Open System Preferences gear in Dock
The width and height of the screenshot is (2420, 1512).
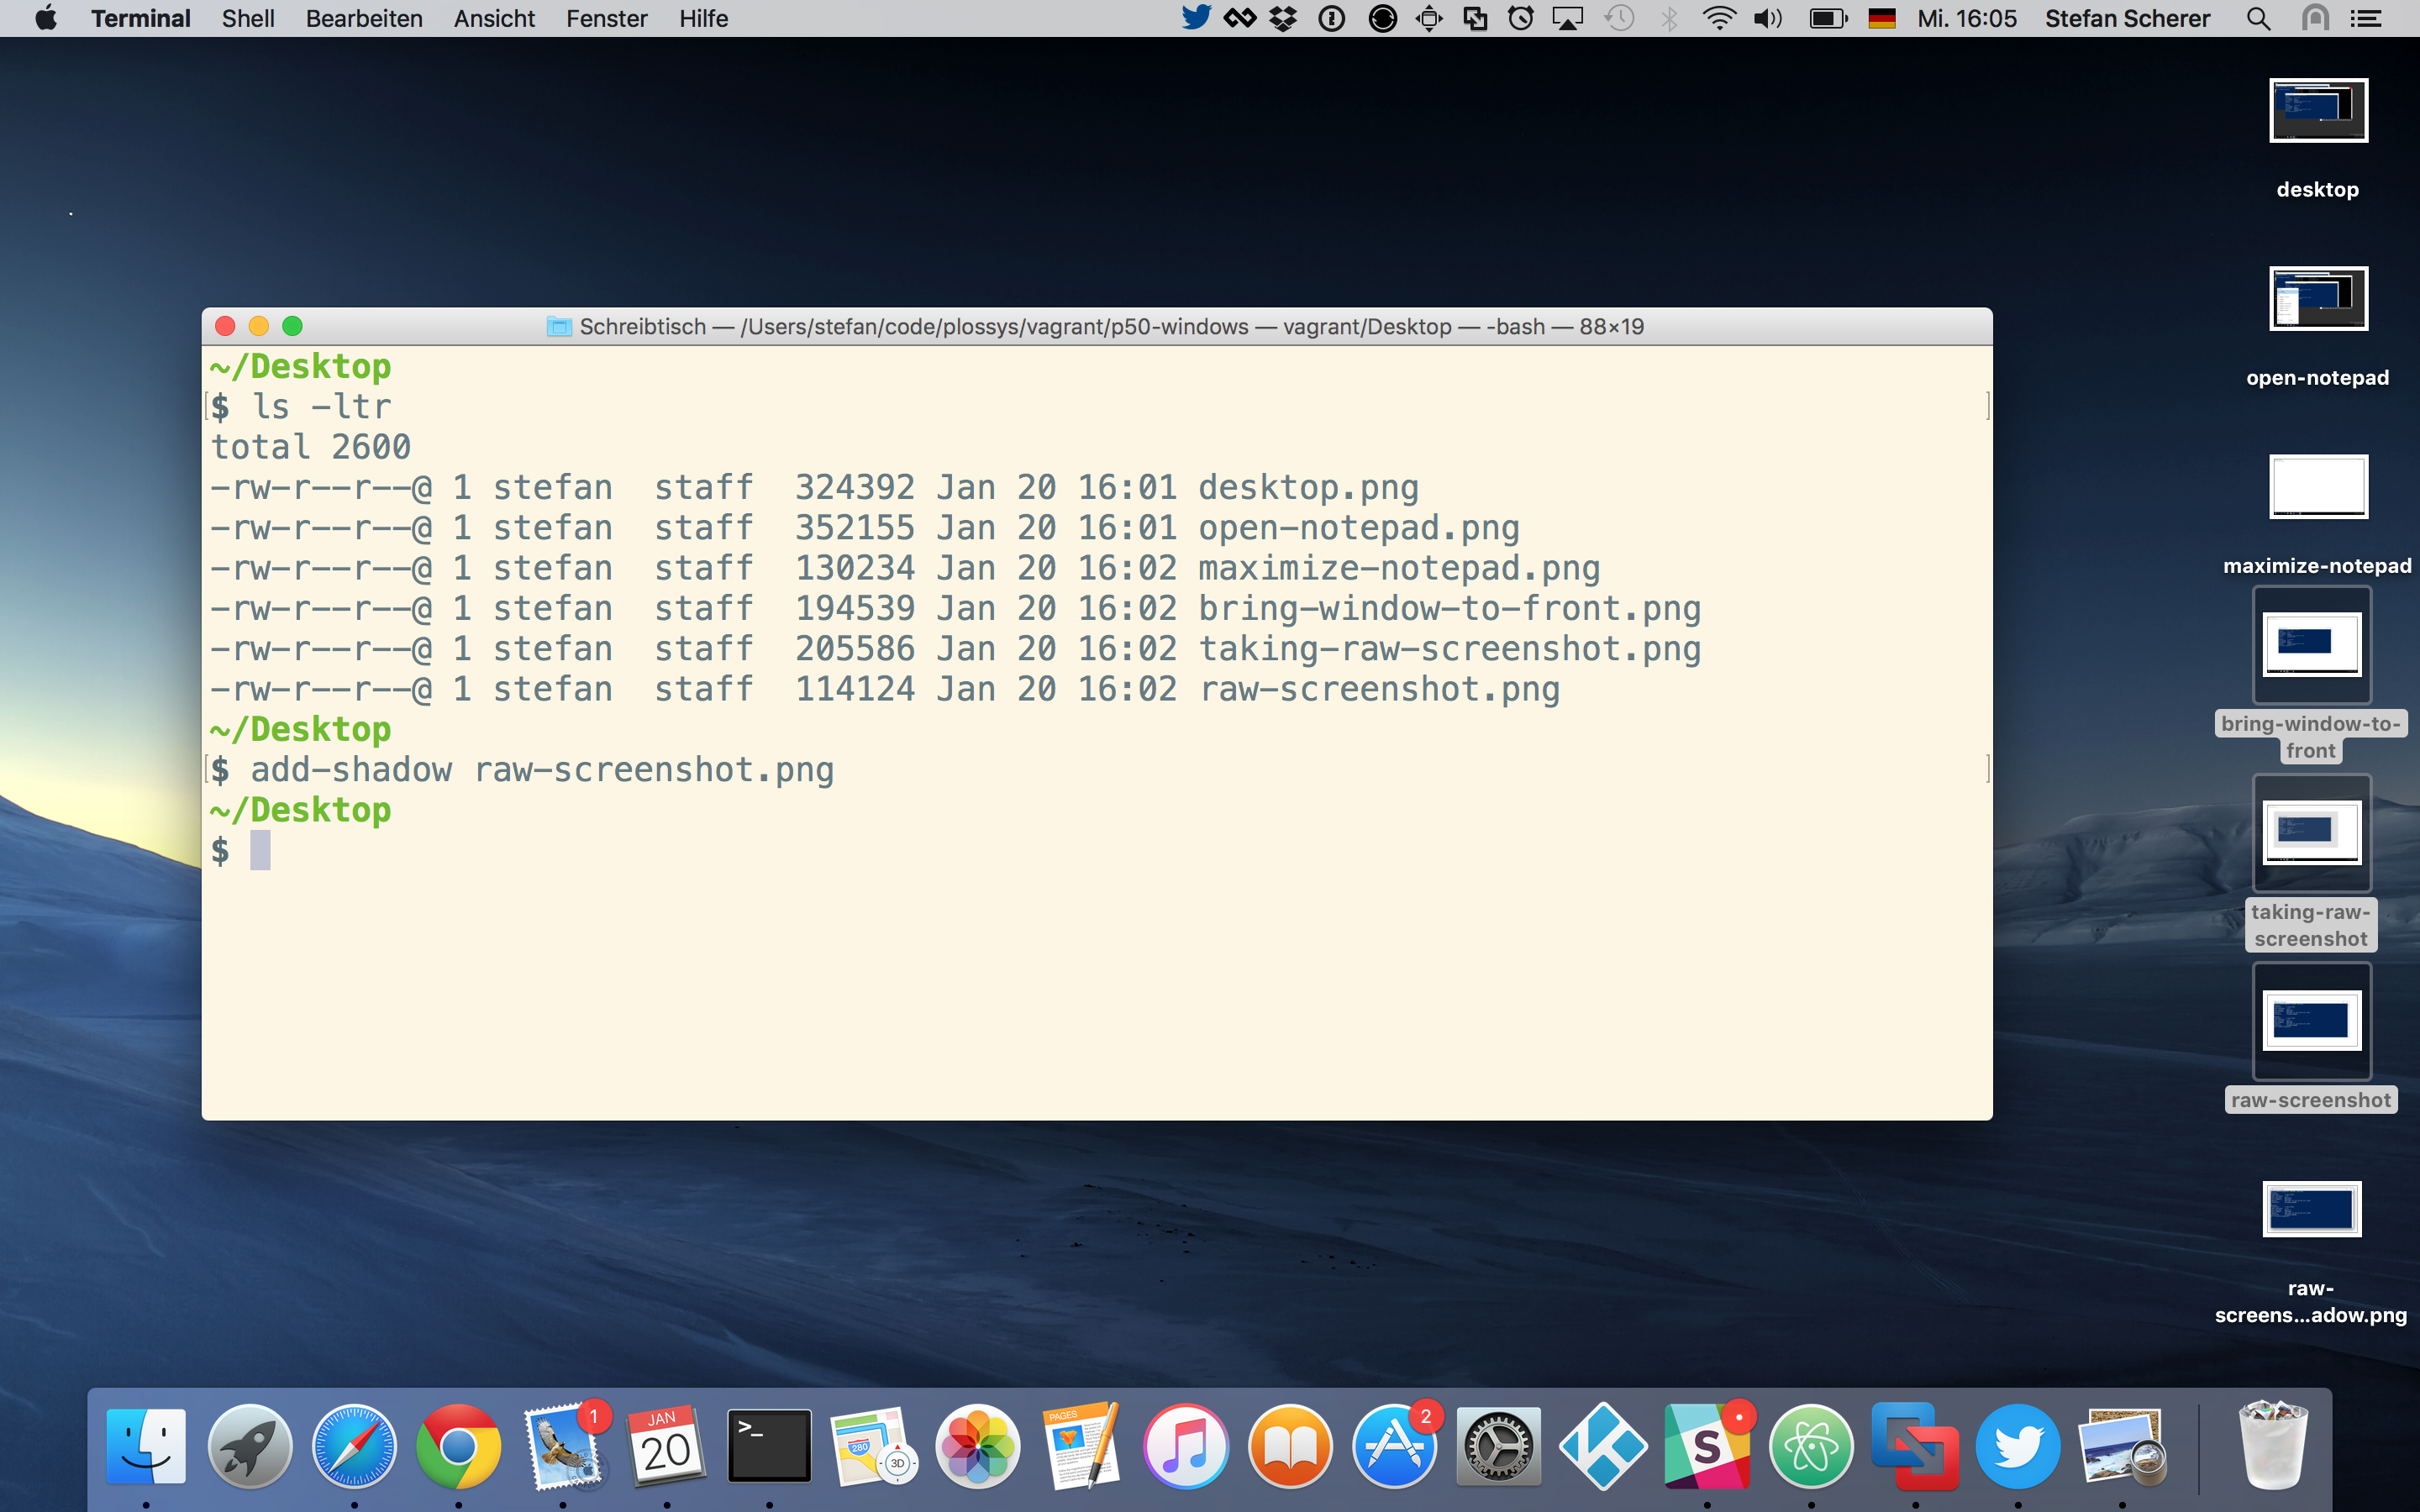point(1498,1446)
